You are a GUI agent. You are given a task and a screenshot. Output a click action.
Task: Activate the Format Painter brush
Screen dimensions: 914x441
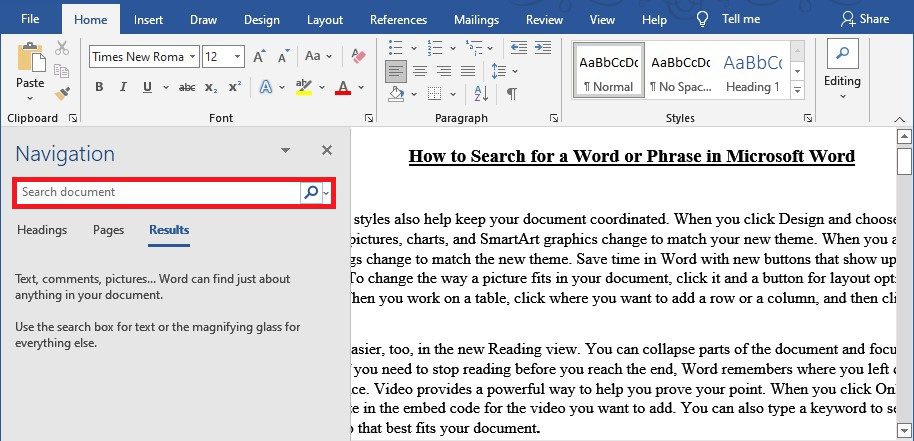[x=62, y=94]
